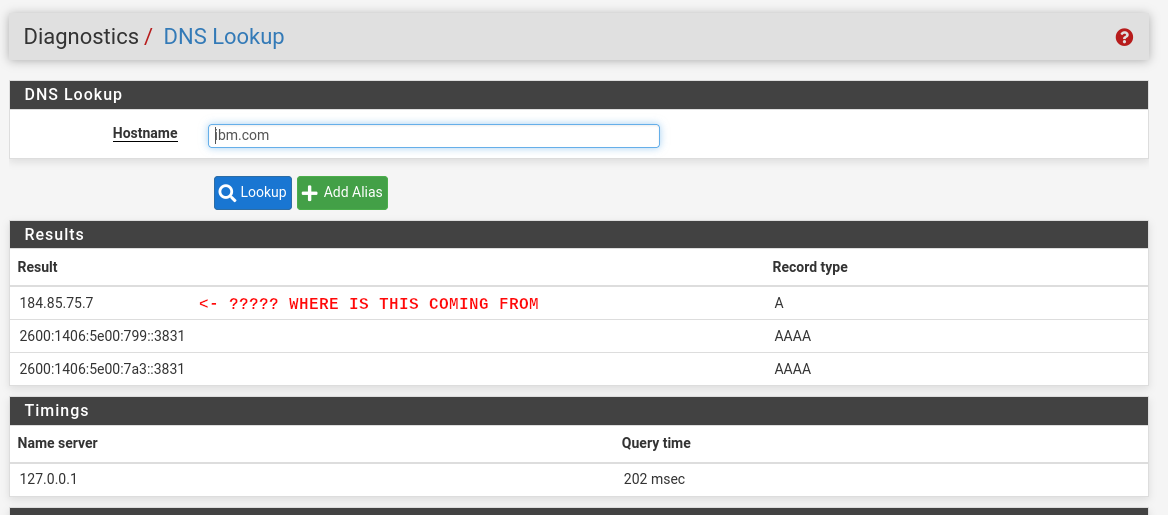
Task: Click the Results panel header
Action: tap(54, 235)
